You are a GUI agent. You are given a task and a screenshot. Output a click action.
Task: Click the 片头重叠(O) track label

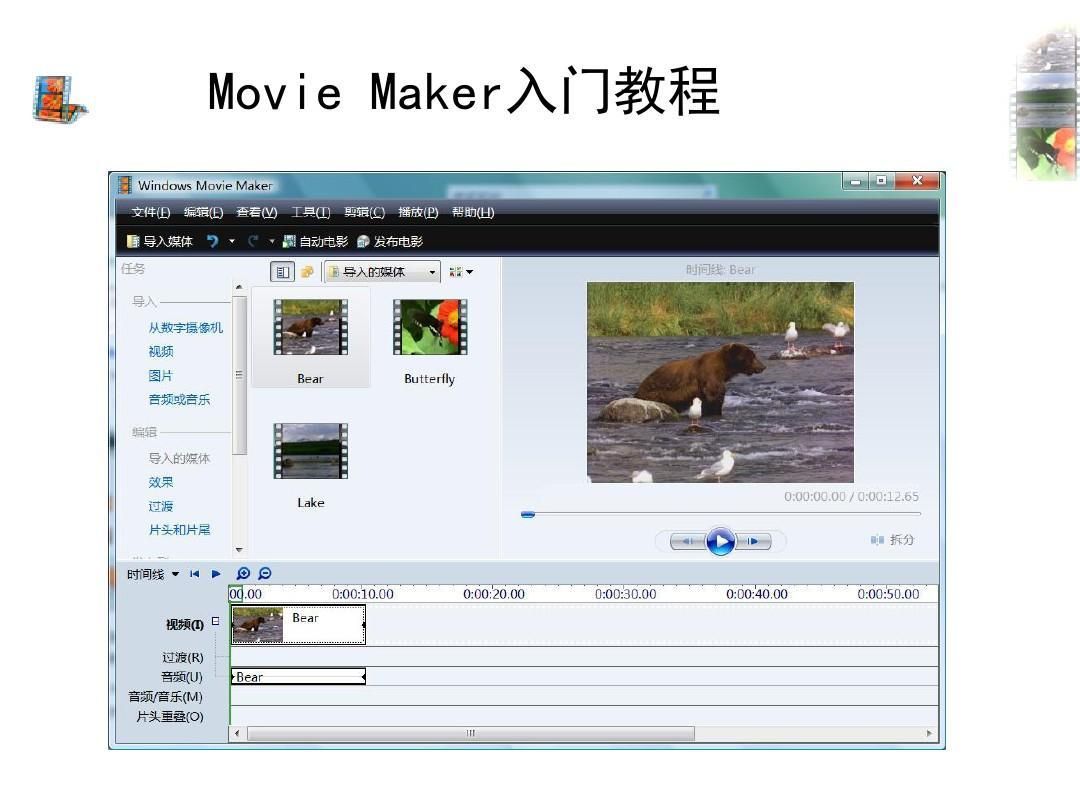pyautogui.click(x=169, y=717)
